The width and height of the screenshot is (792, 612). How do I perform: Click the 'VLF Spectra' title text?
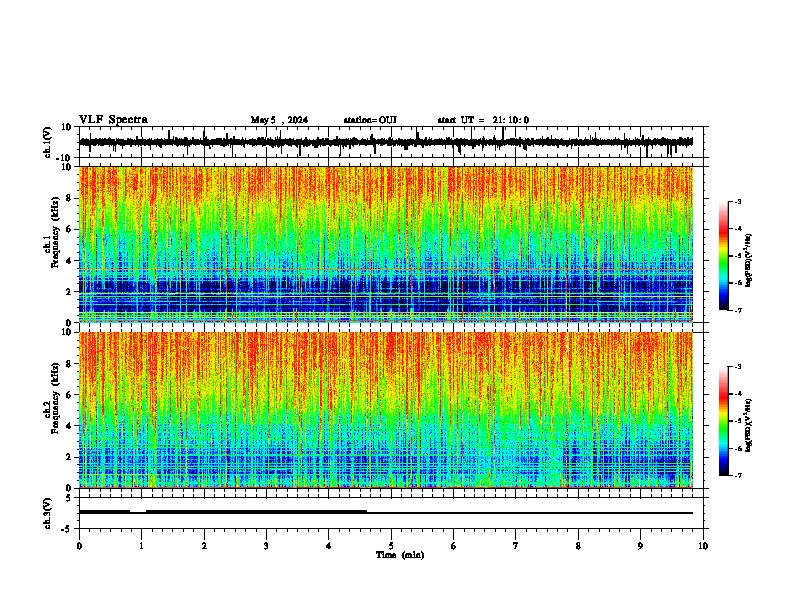[113, 120]
